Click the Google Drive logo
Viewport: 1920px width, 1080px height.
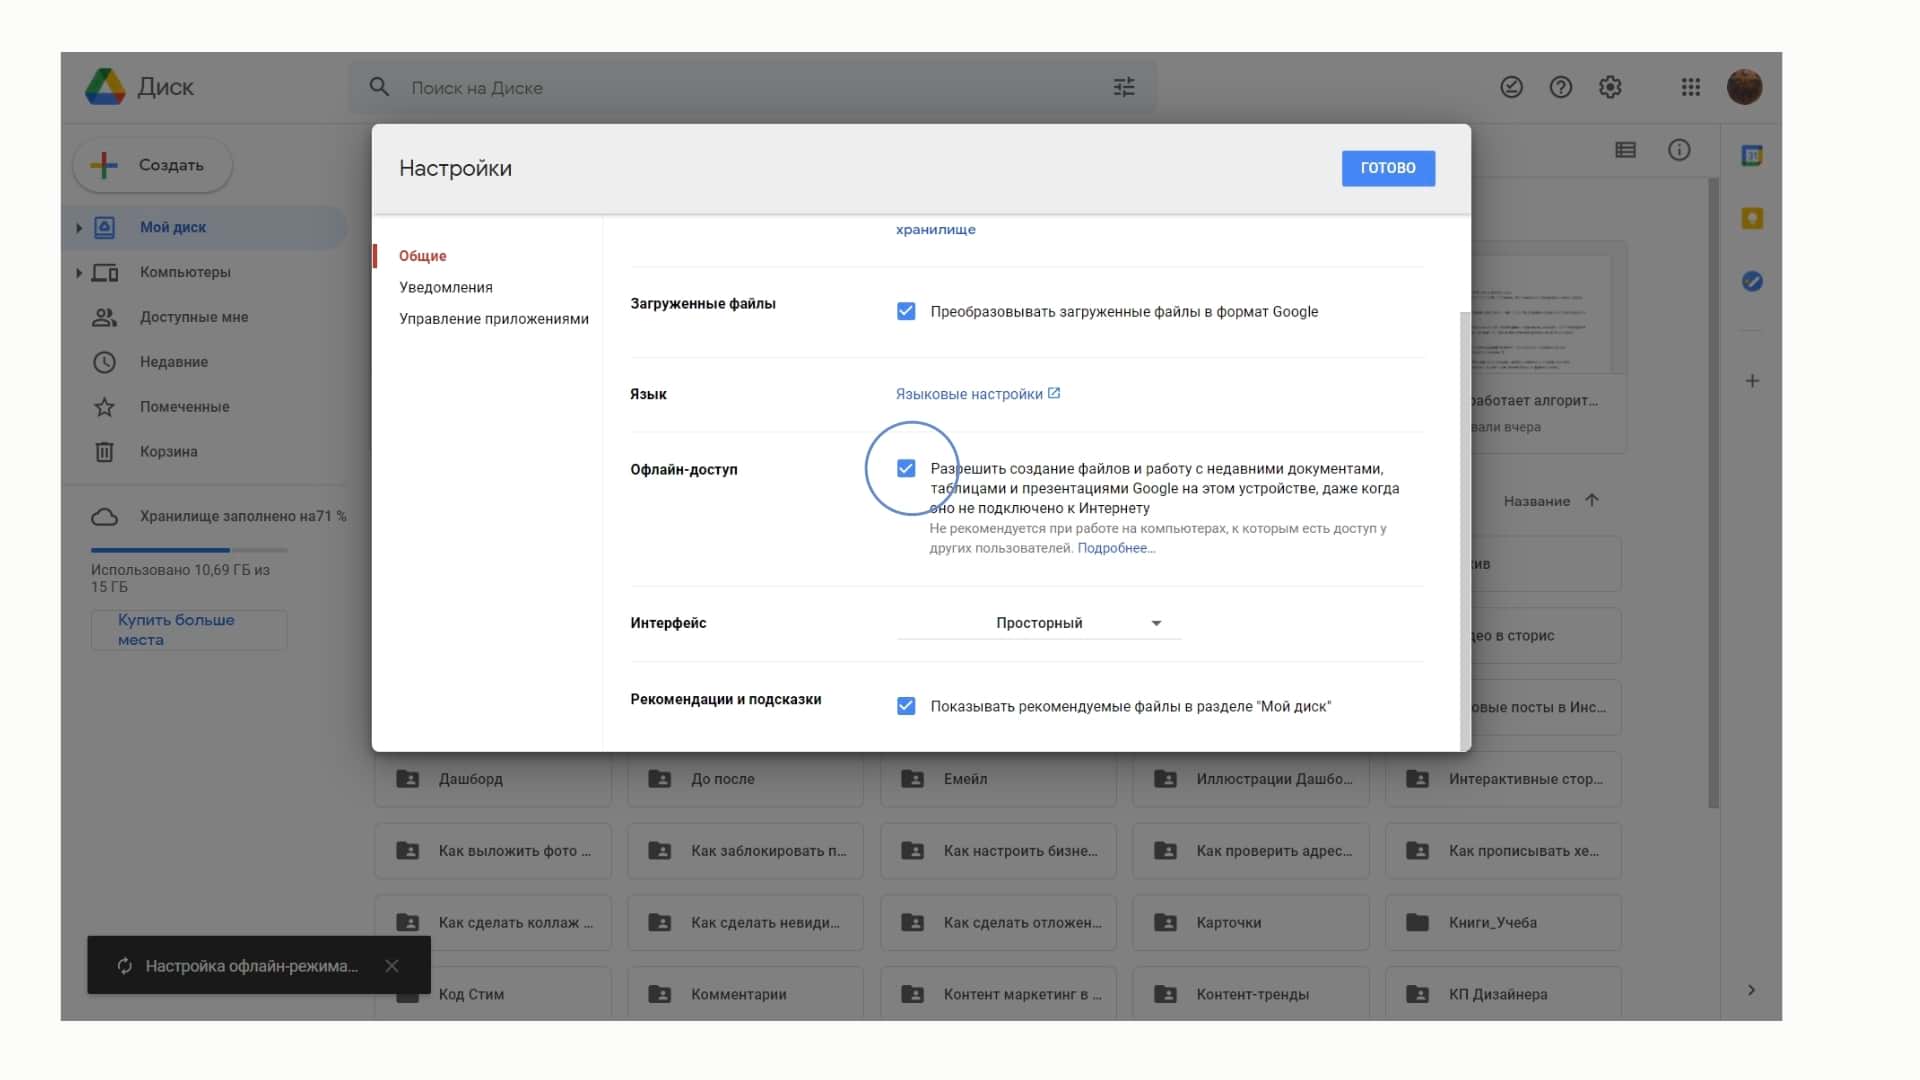(105, 87)
